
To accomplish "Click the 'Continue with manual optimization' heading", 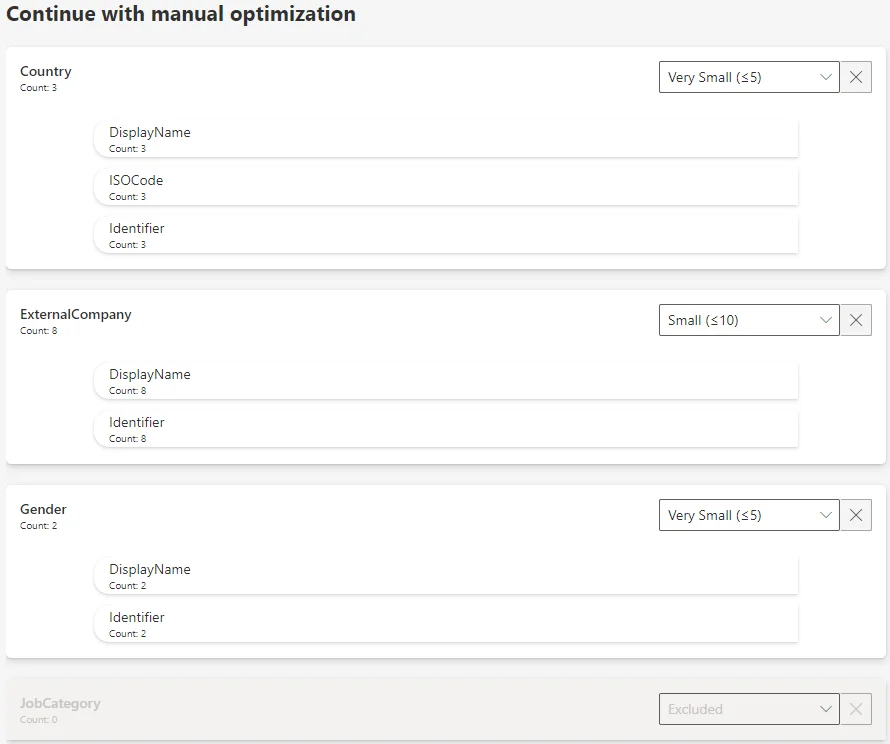I will pos(181,14).
